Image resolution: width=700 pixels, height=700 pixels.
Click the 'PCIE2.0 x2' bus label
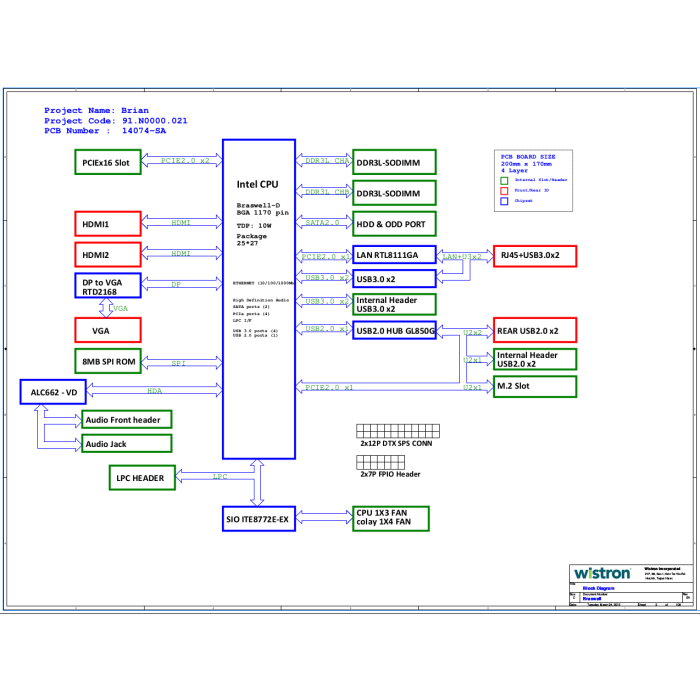tap(185, 161)
